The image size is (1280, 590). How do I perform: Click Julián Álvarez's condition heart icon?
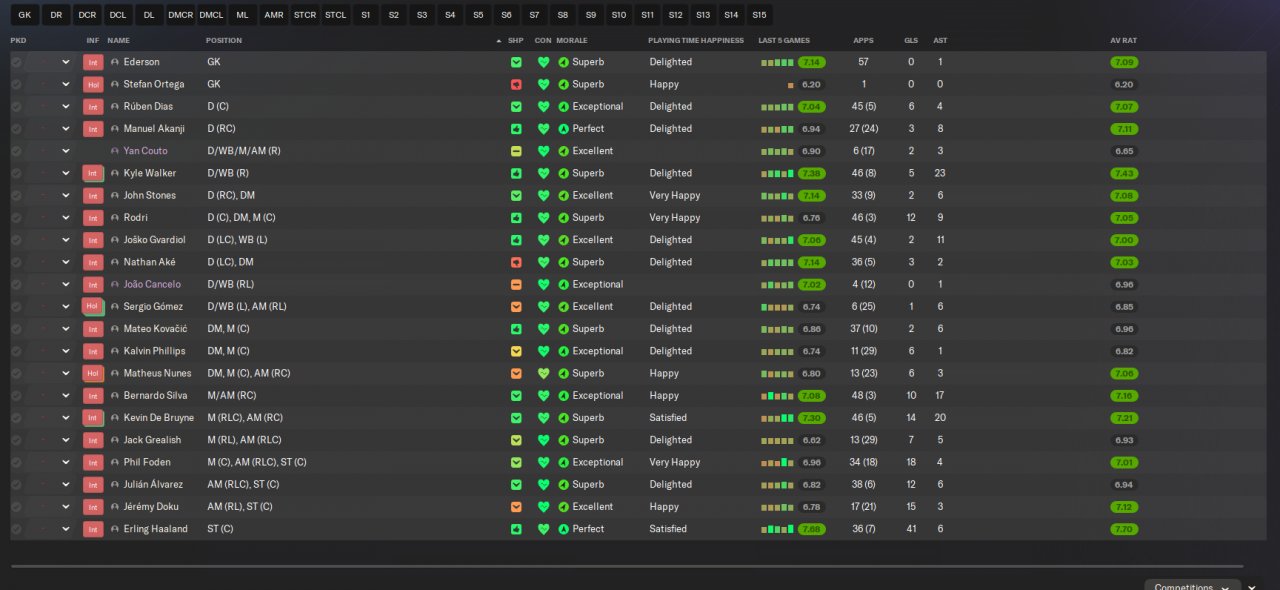544,485
